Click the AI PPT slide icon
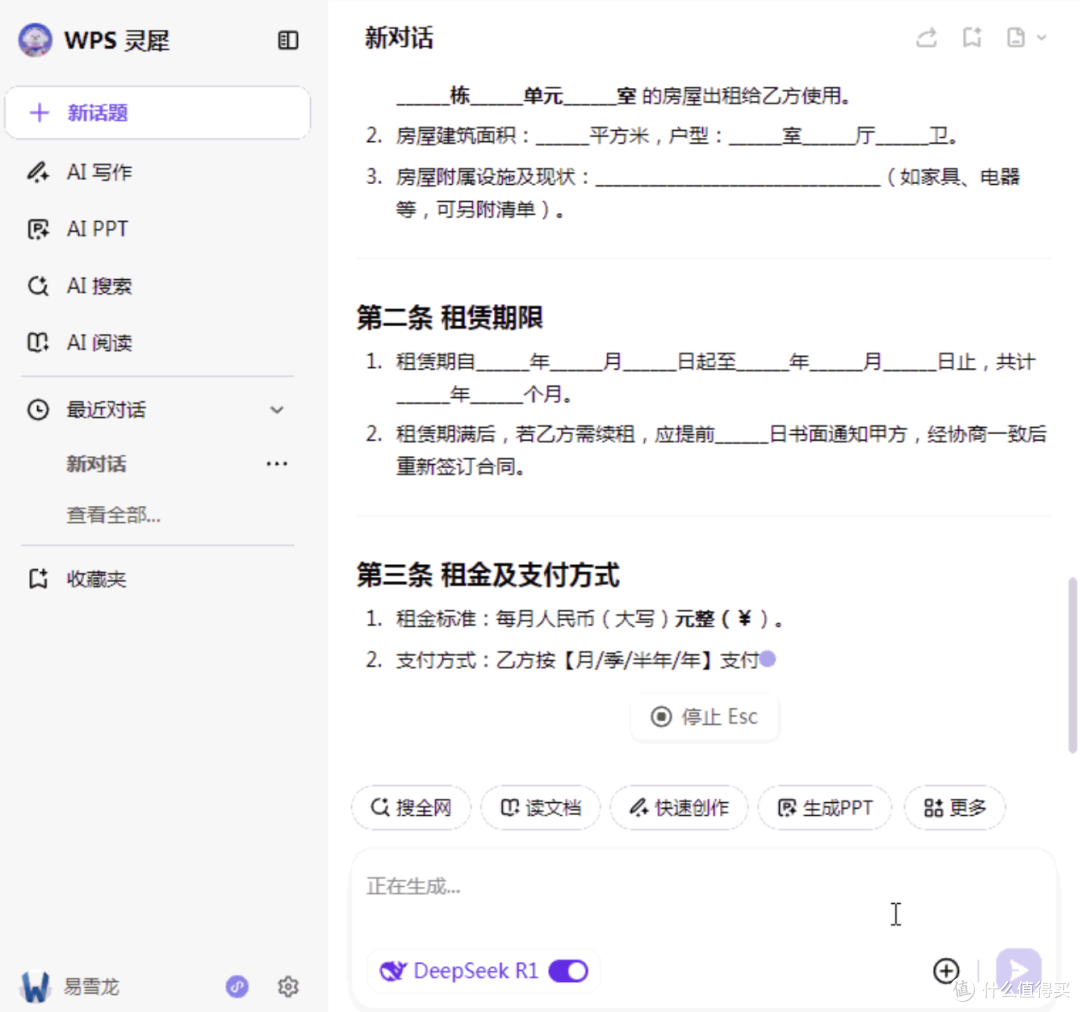This screenshot has height=1012, width=1080. [x=38, y=229]
